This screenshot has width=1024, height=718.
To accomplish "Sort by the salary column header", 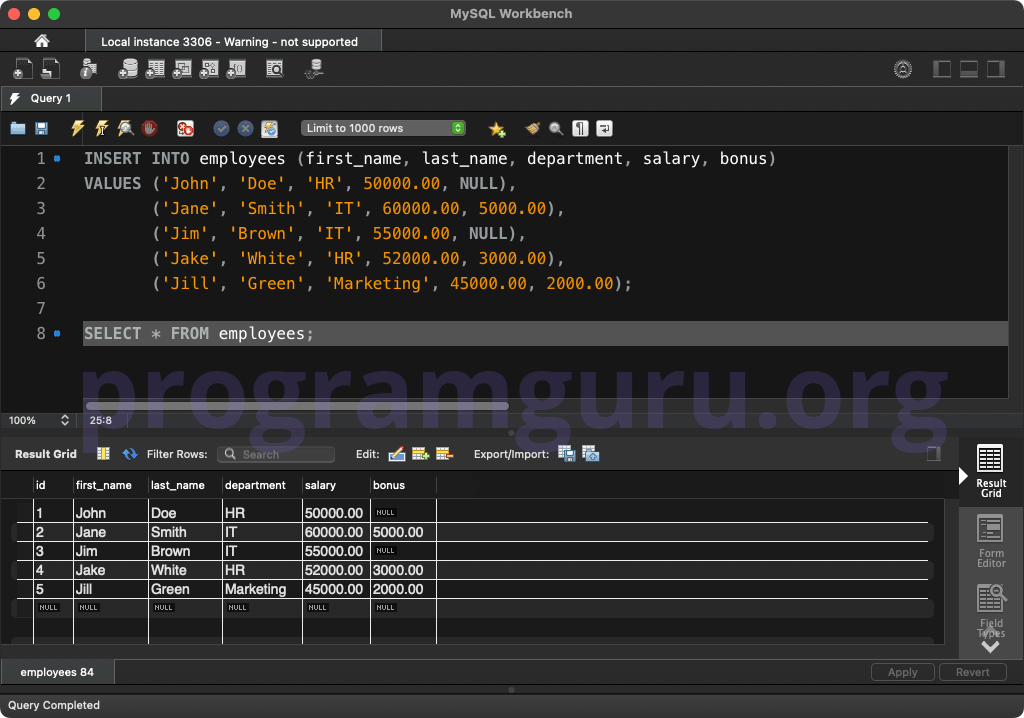I will 336,485.
